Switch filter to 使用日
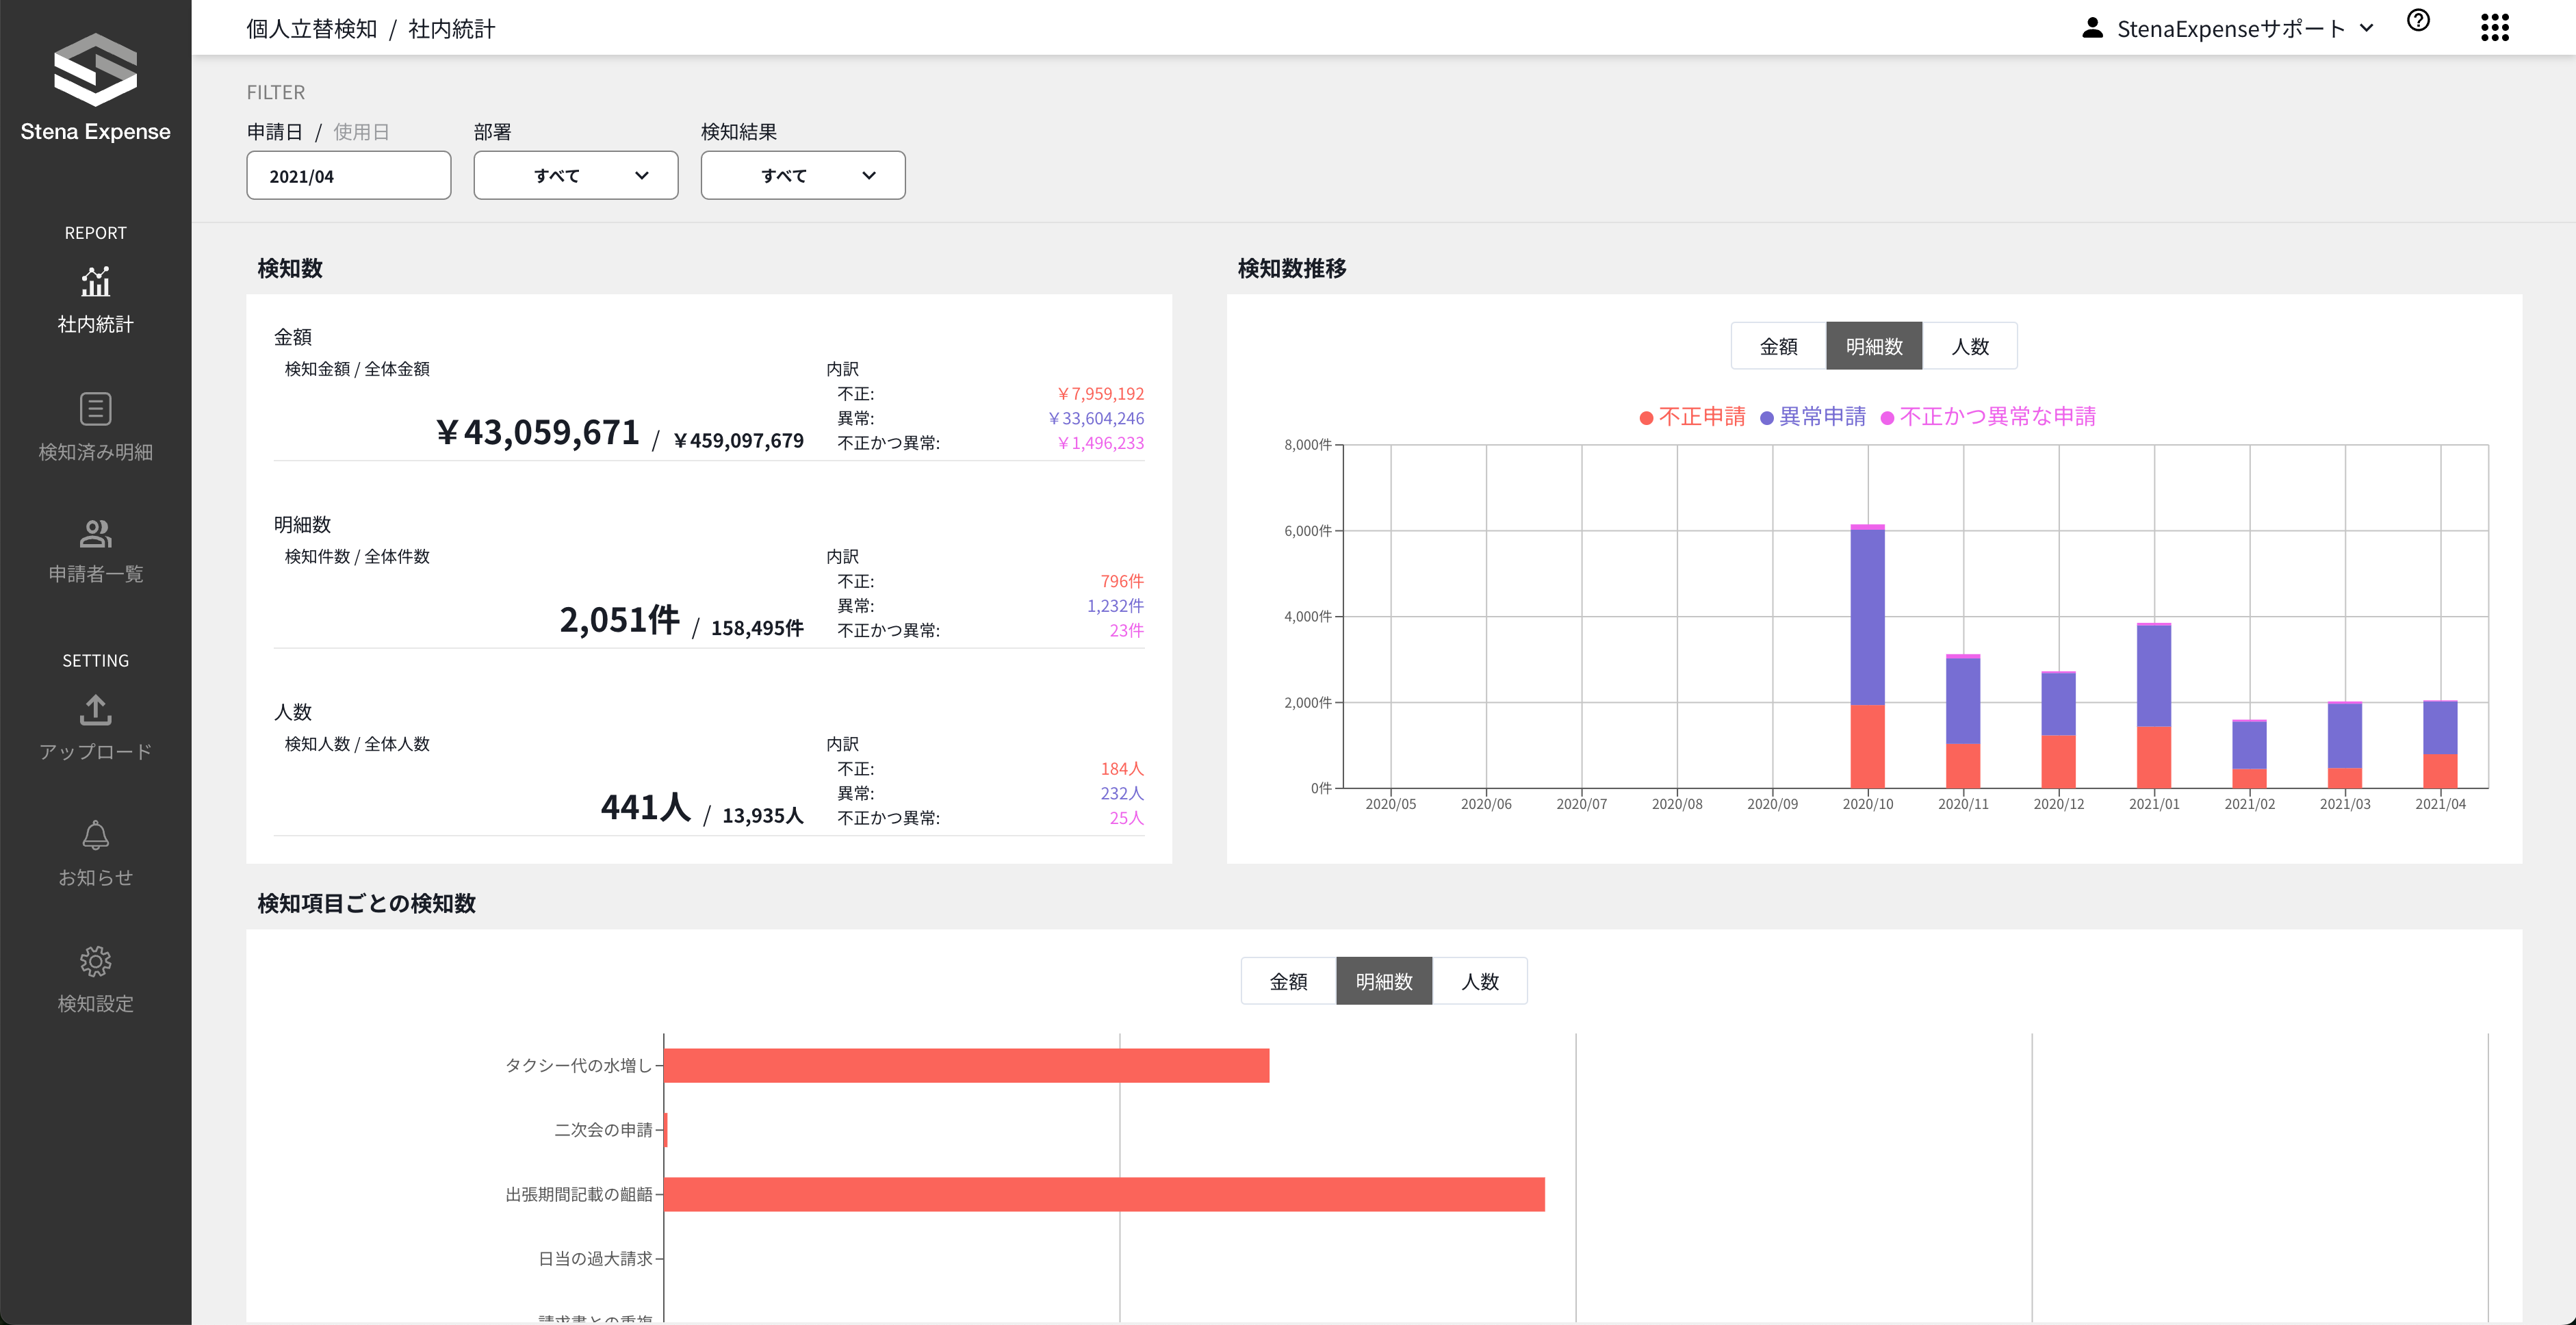Viewport: 2576px width, 1325px height. (361, 132)
